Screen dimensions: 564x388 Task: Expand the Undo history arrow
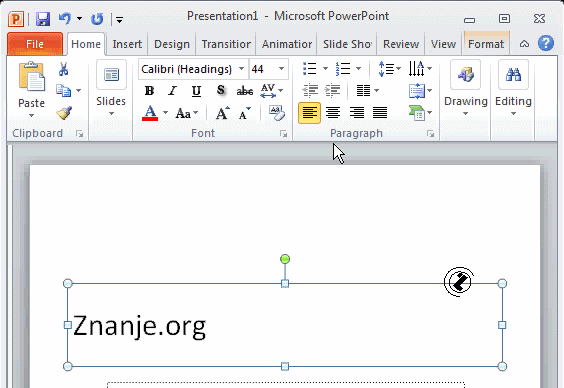[x=79, y=18]
